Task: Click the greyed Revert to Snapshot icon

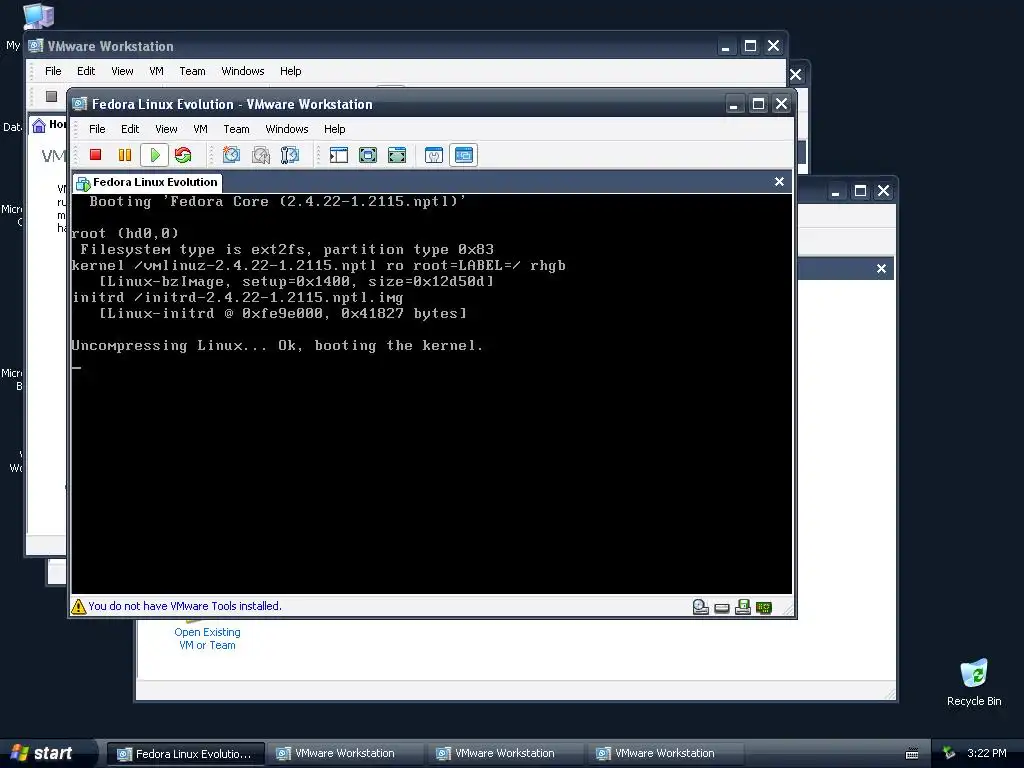Action: click(x=261, y=155)
